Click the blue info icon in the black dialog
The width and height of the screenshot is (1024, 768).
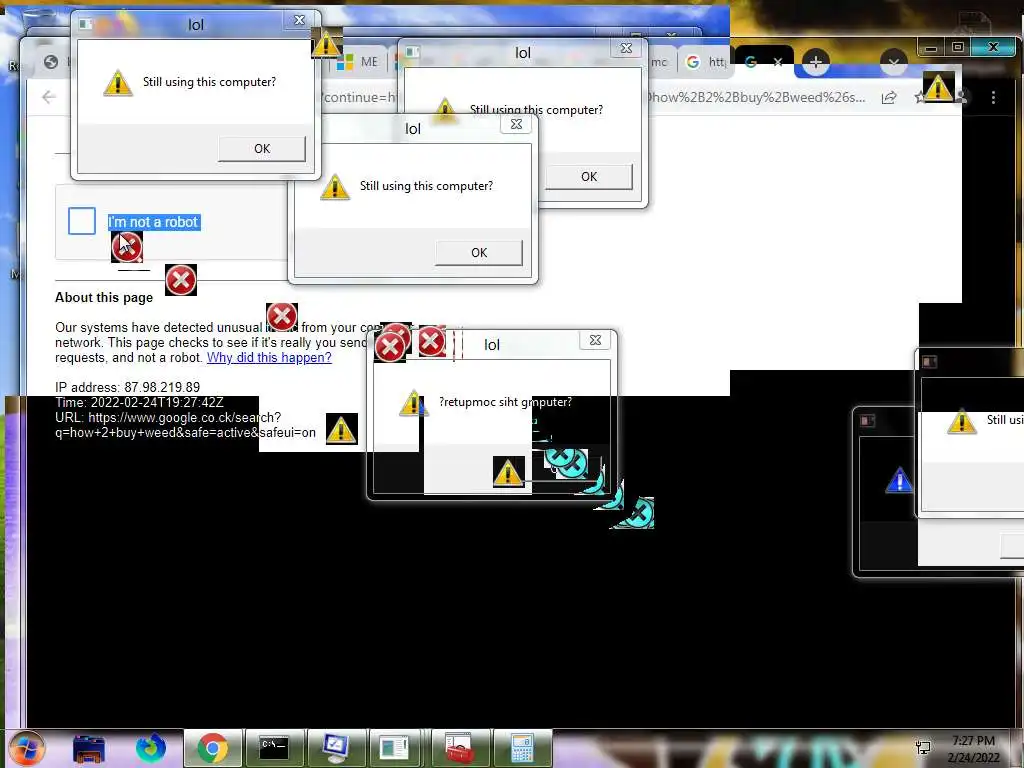[x=899, y=480]
